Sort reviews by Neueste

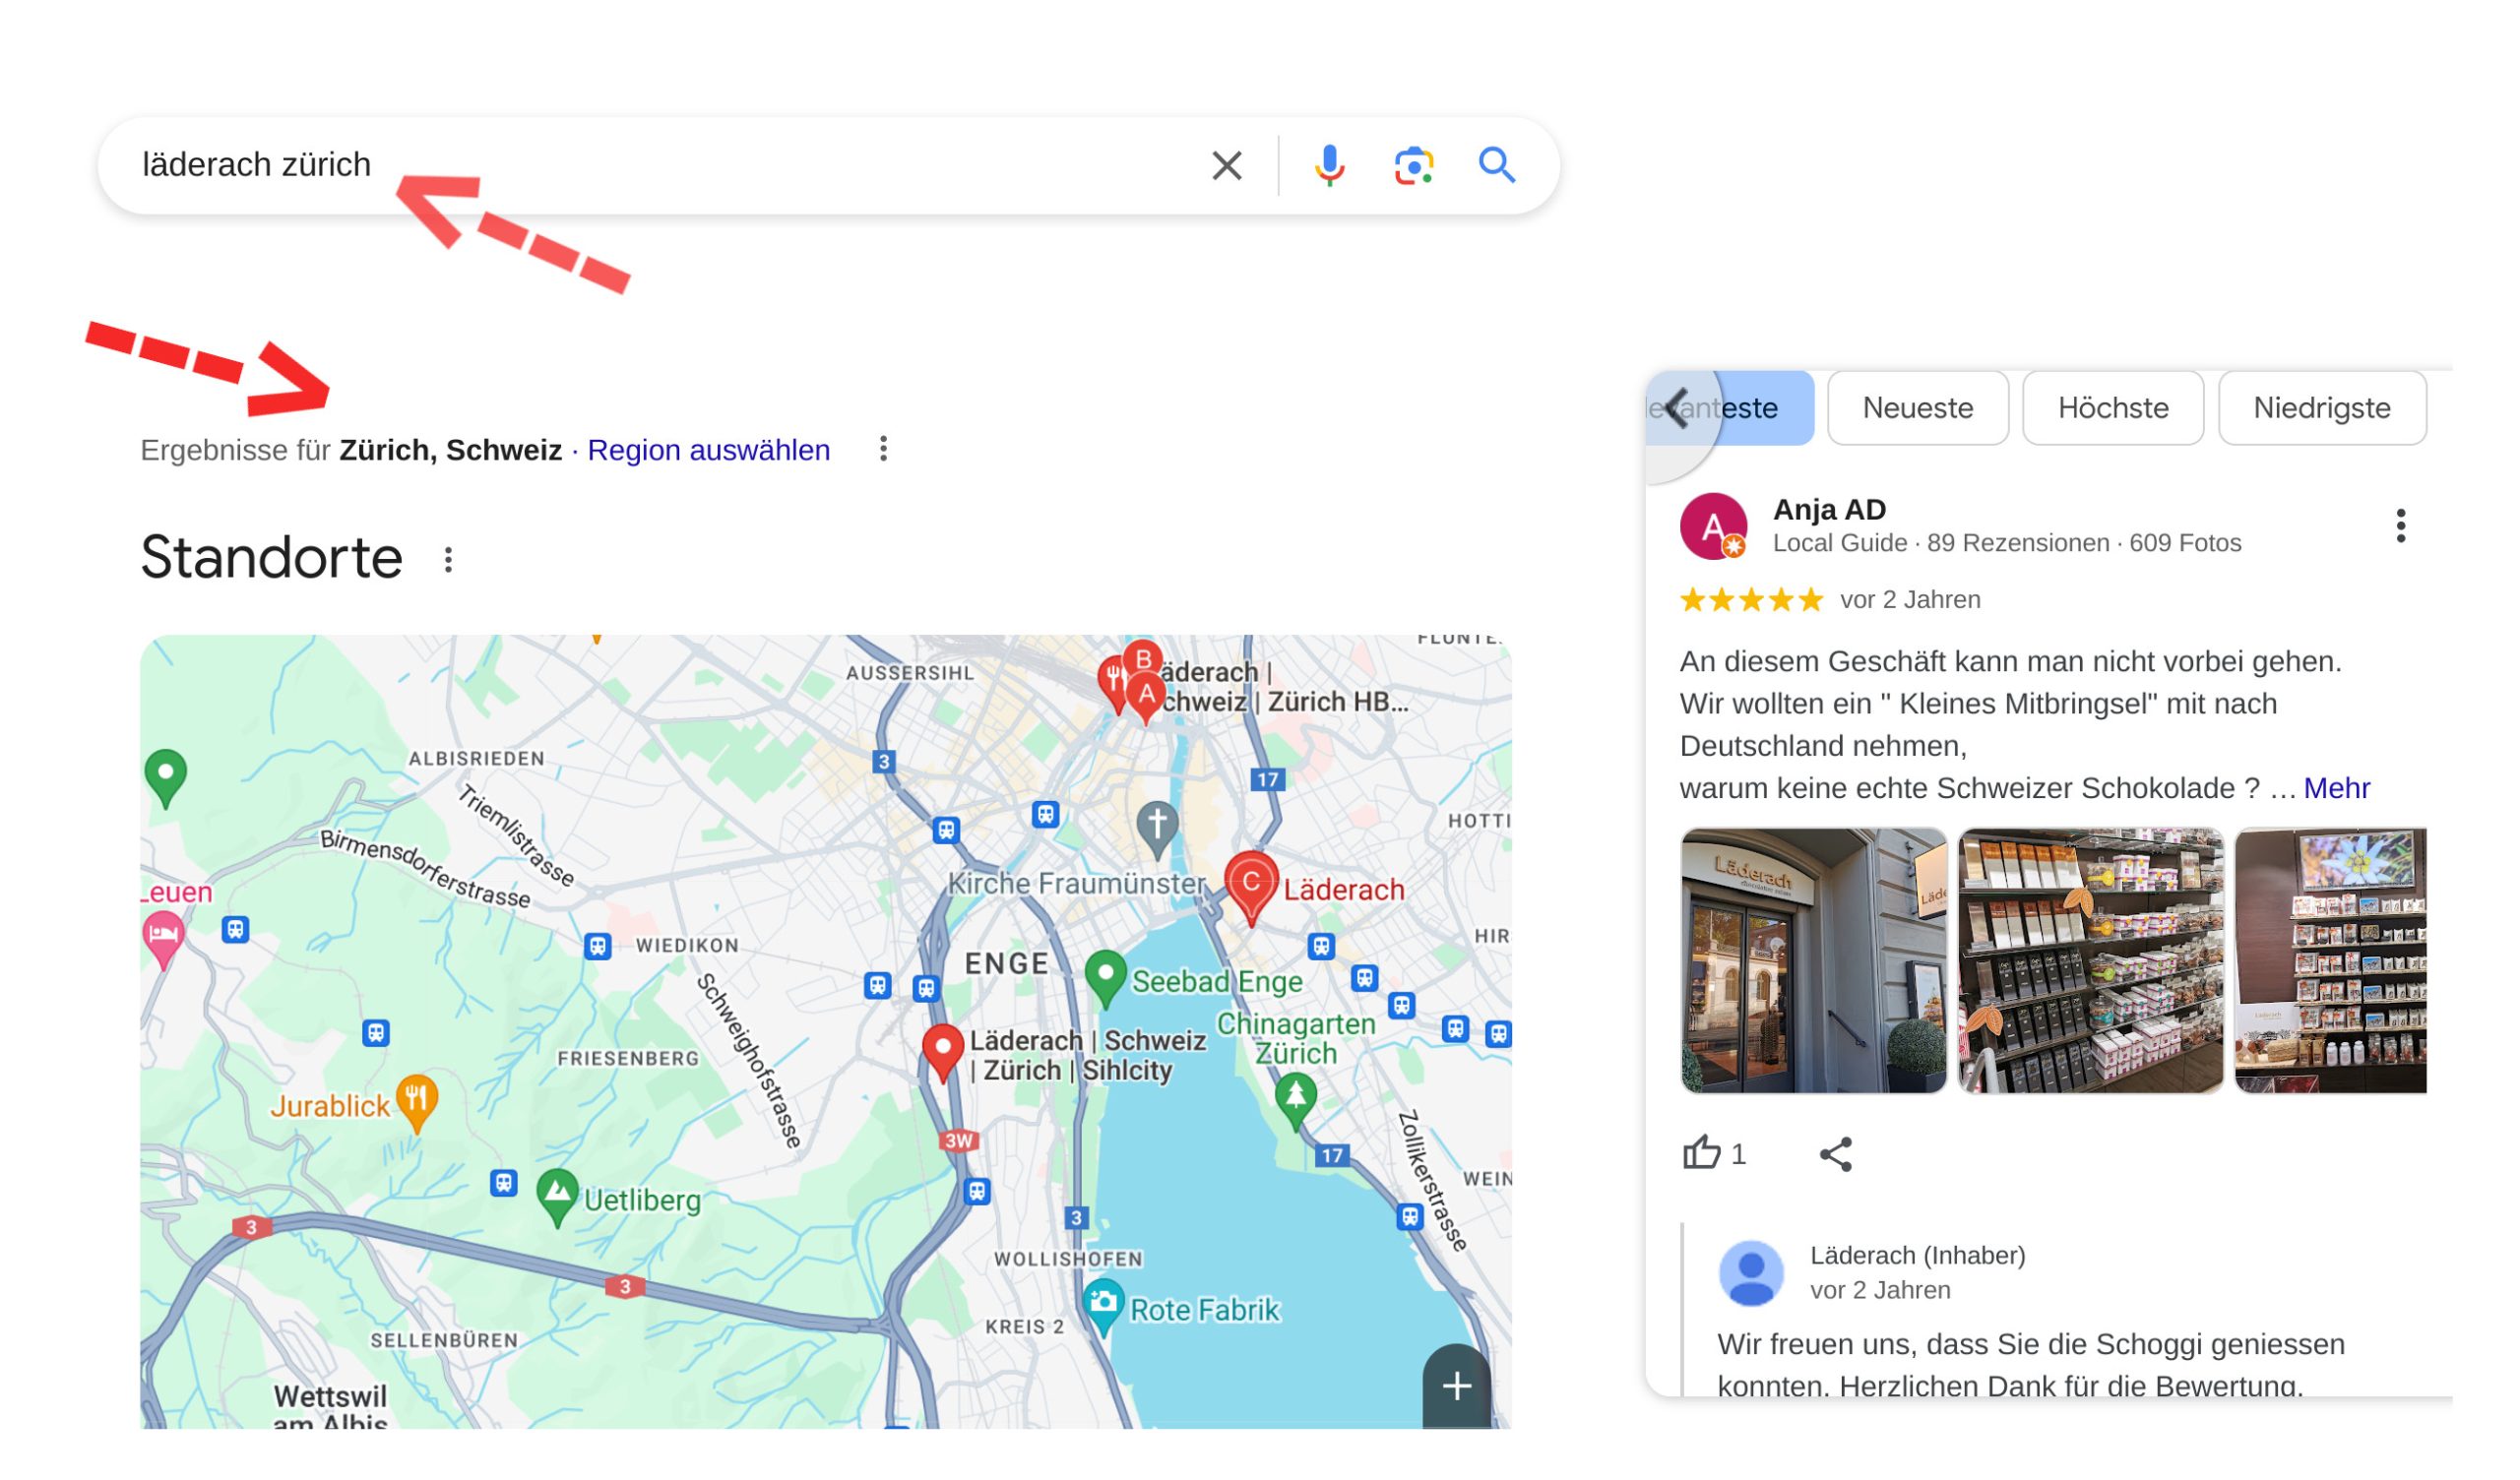pos(1917,408)
